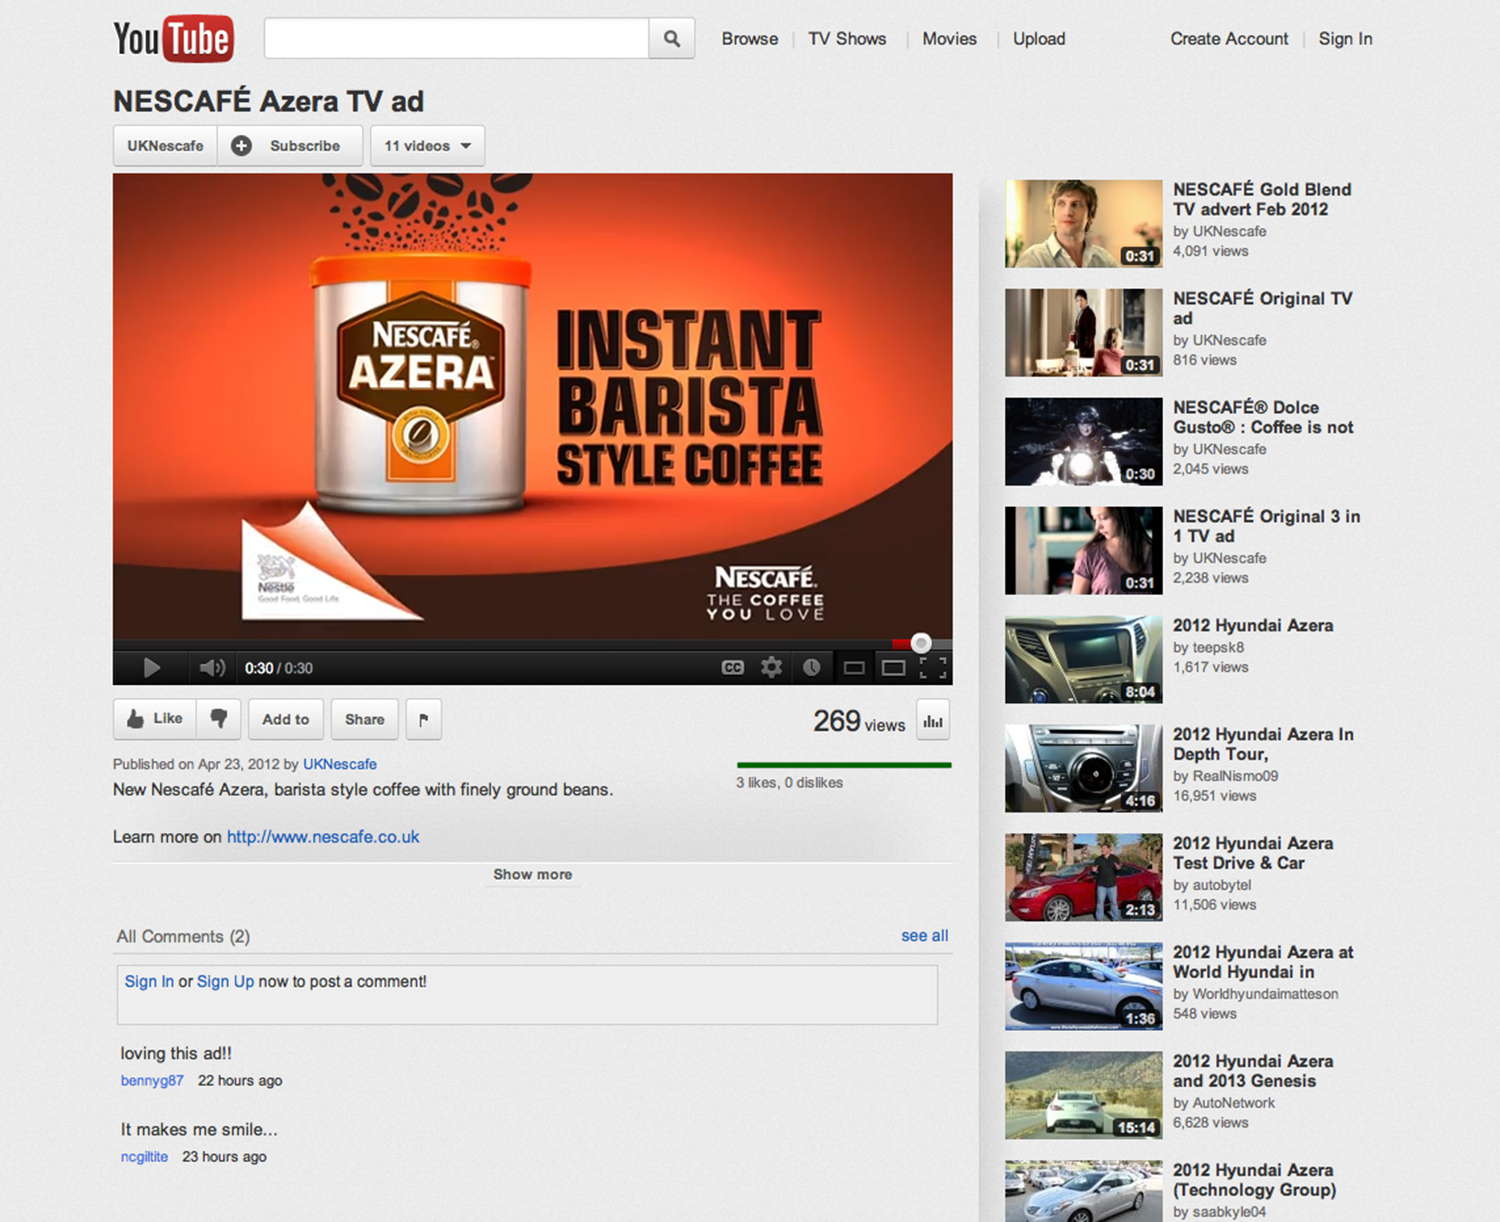Like the video
Screen dimensions: 1500x1222
coord(155,719)
